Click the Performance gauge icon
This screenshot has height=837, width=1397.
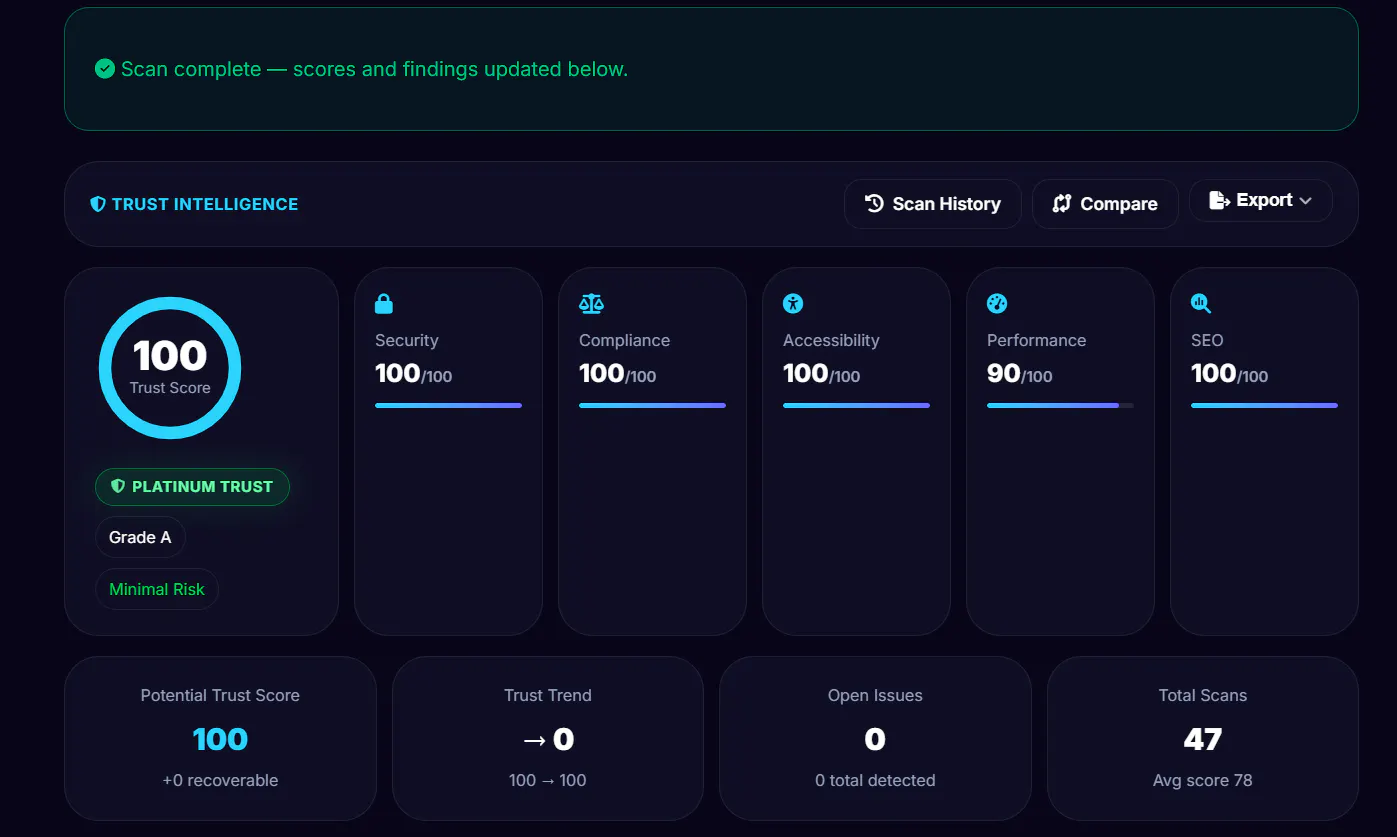997,304
